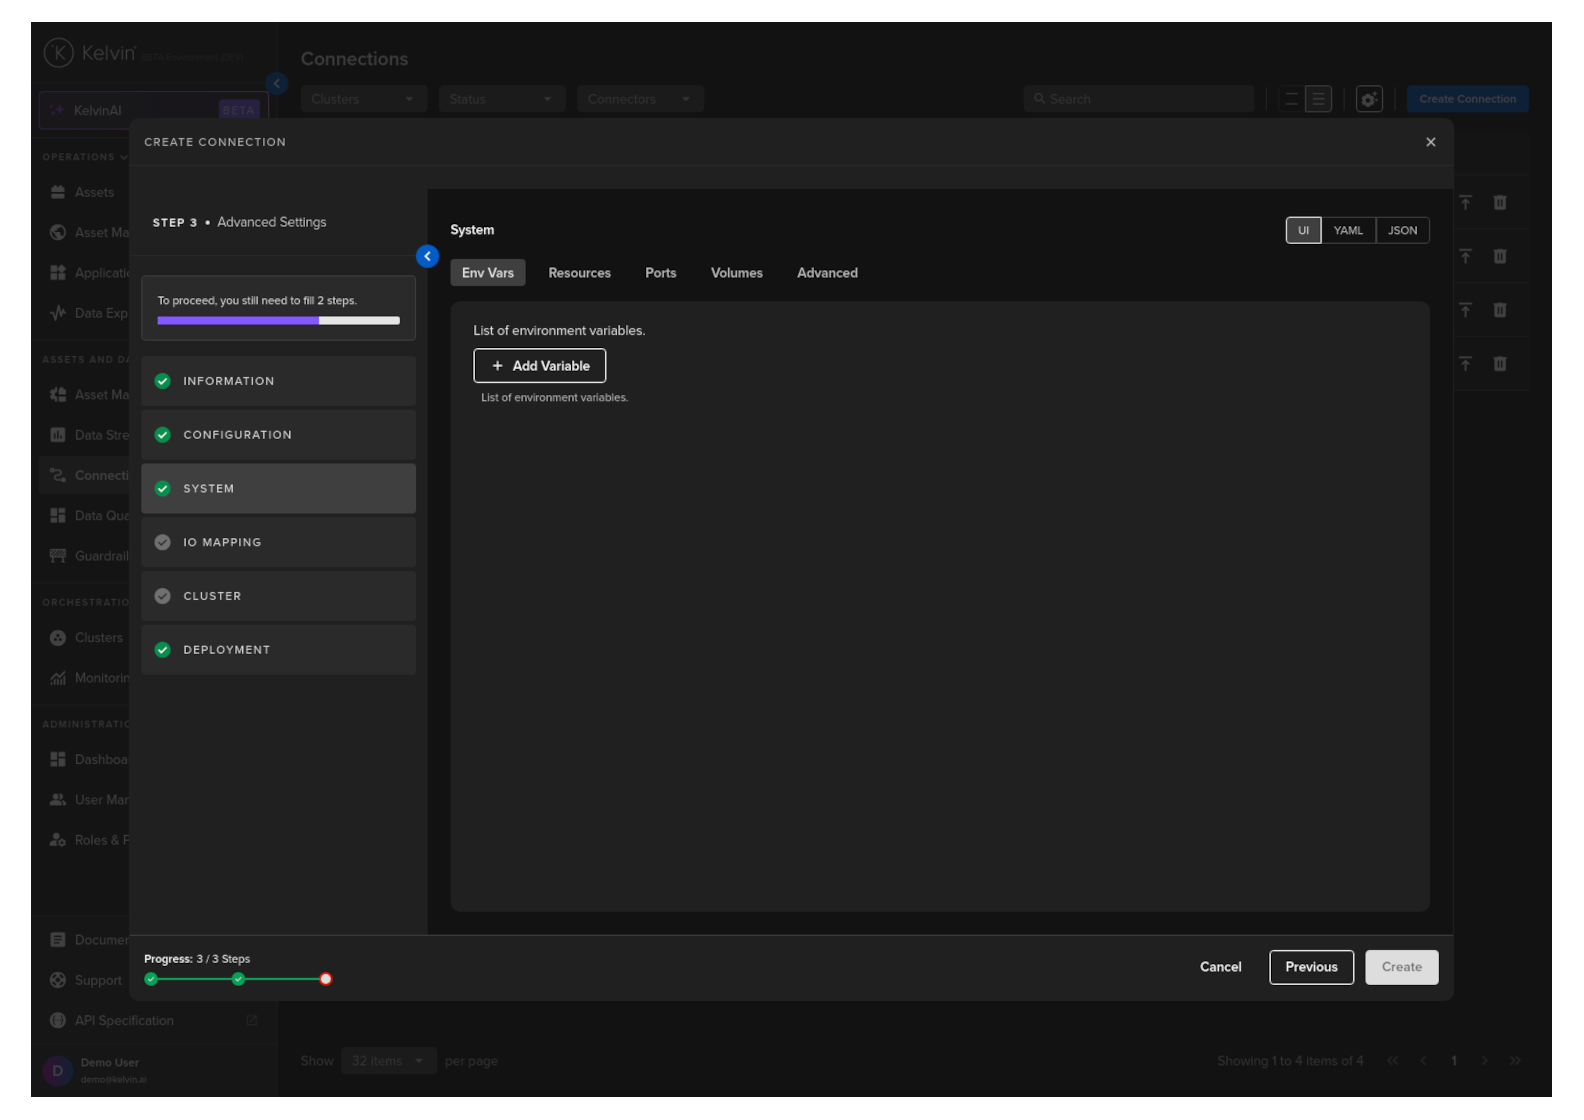Switch editor view to JSON
1584x1120 pixels.
(1402, 230)
